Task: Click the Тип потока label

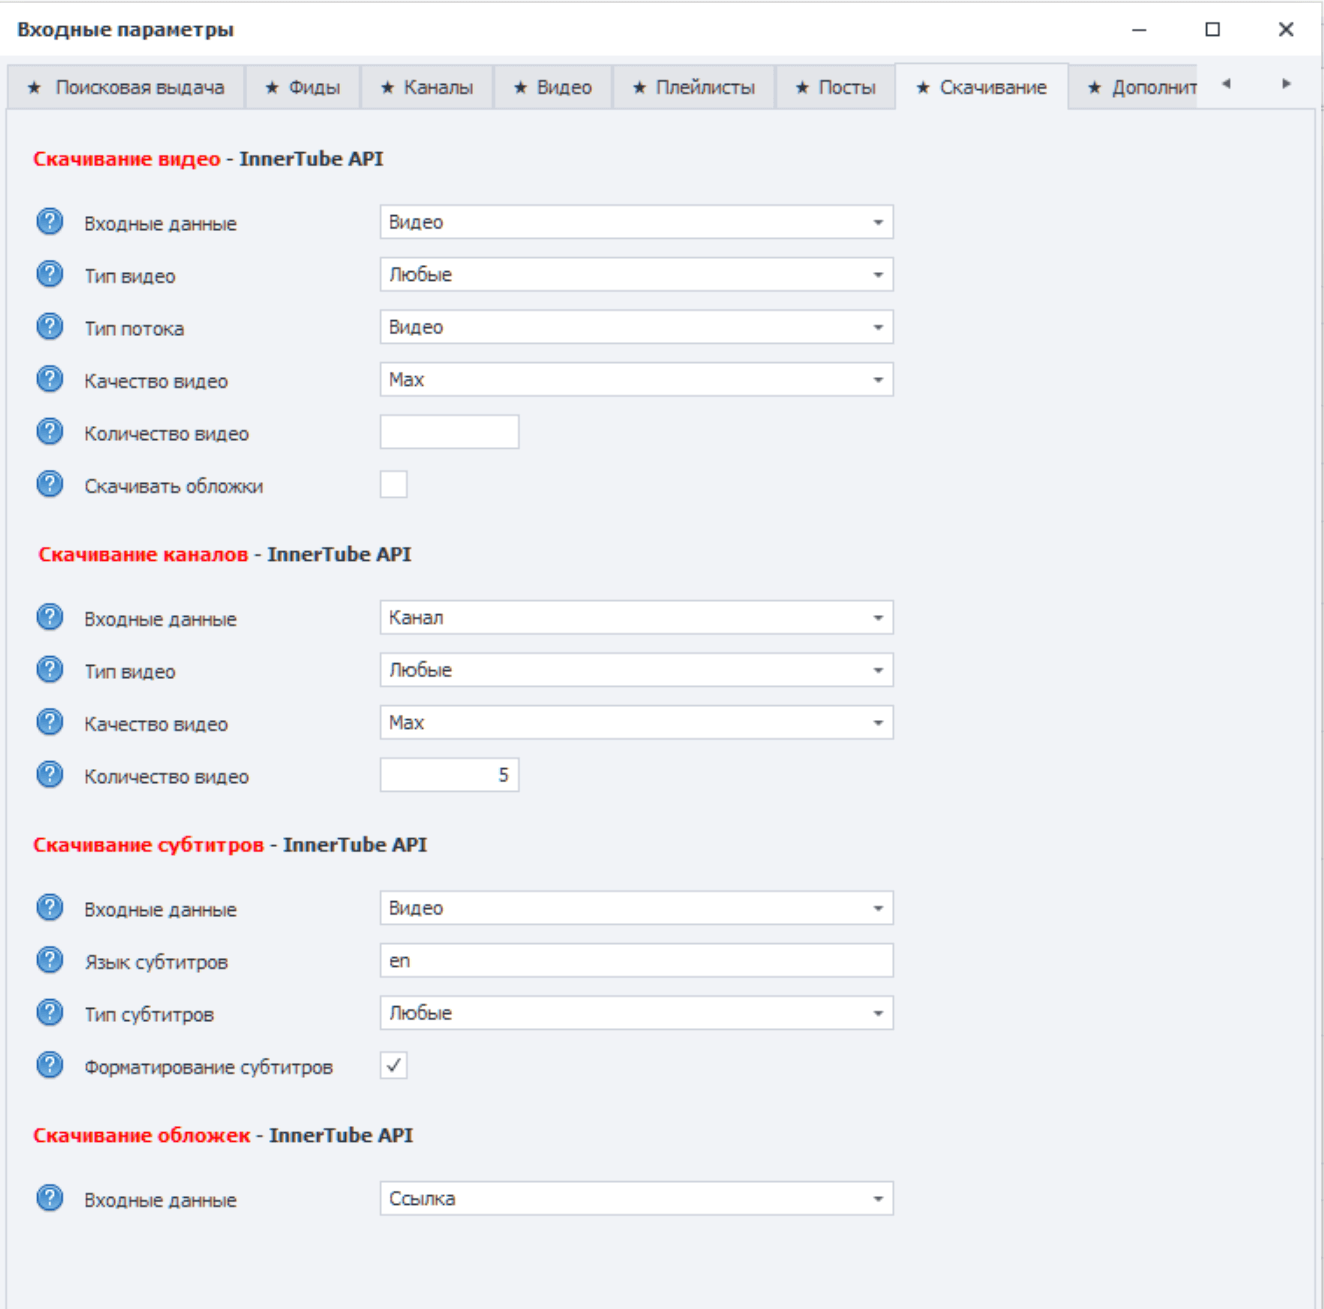Action: coord(134,329)
